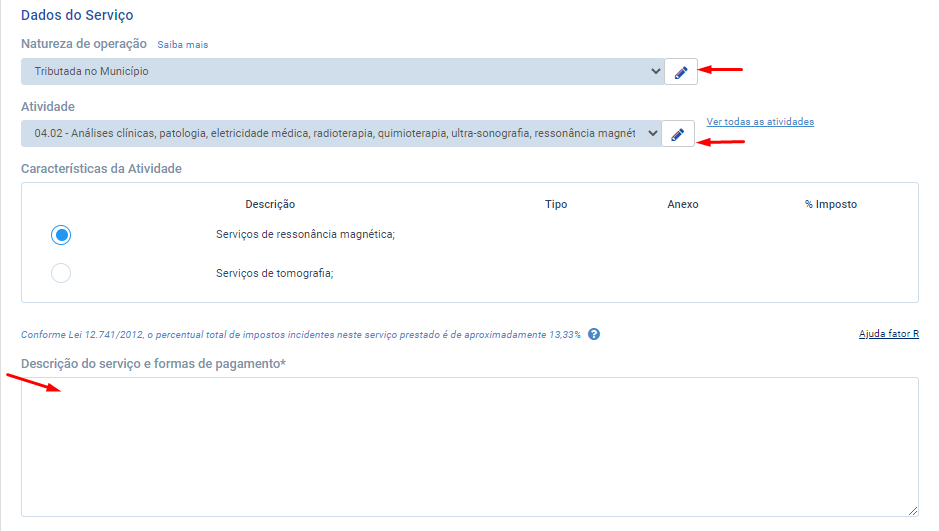Open the 'Ver todas as atividades' link
Screen dimensions: 939x531
(x=760, y=122)
